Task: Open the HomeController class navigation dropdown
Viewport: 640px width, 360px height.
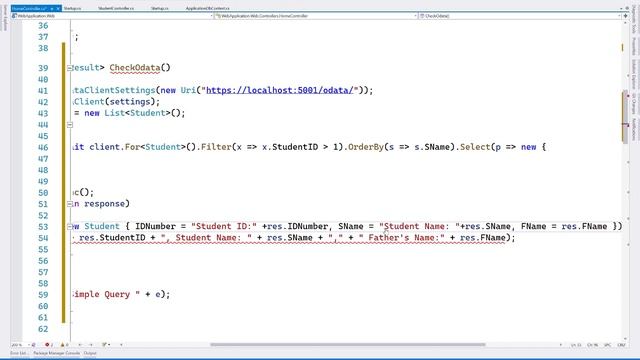Action: coord(316,16)
